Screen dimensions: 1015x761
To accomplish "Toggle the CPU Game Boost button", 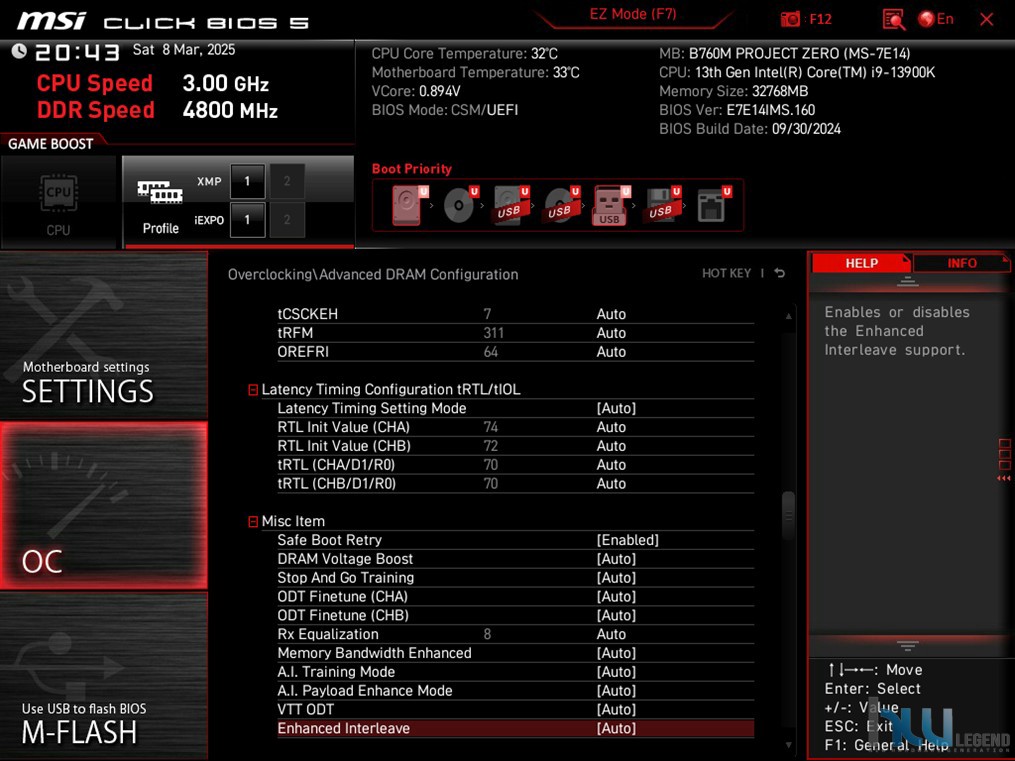I will (x=58, y=203).
